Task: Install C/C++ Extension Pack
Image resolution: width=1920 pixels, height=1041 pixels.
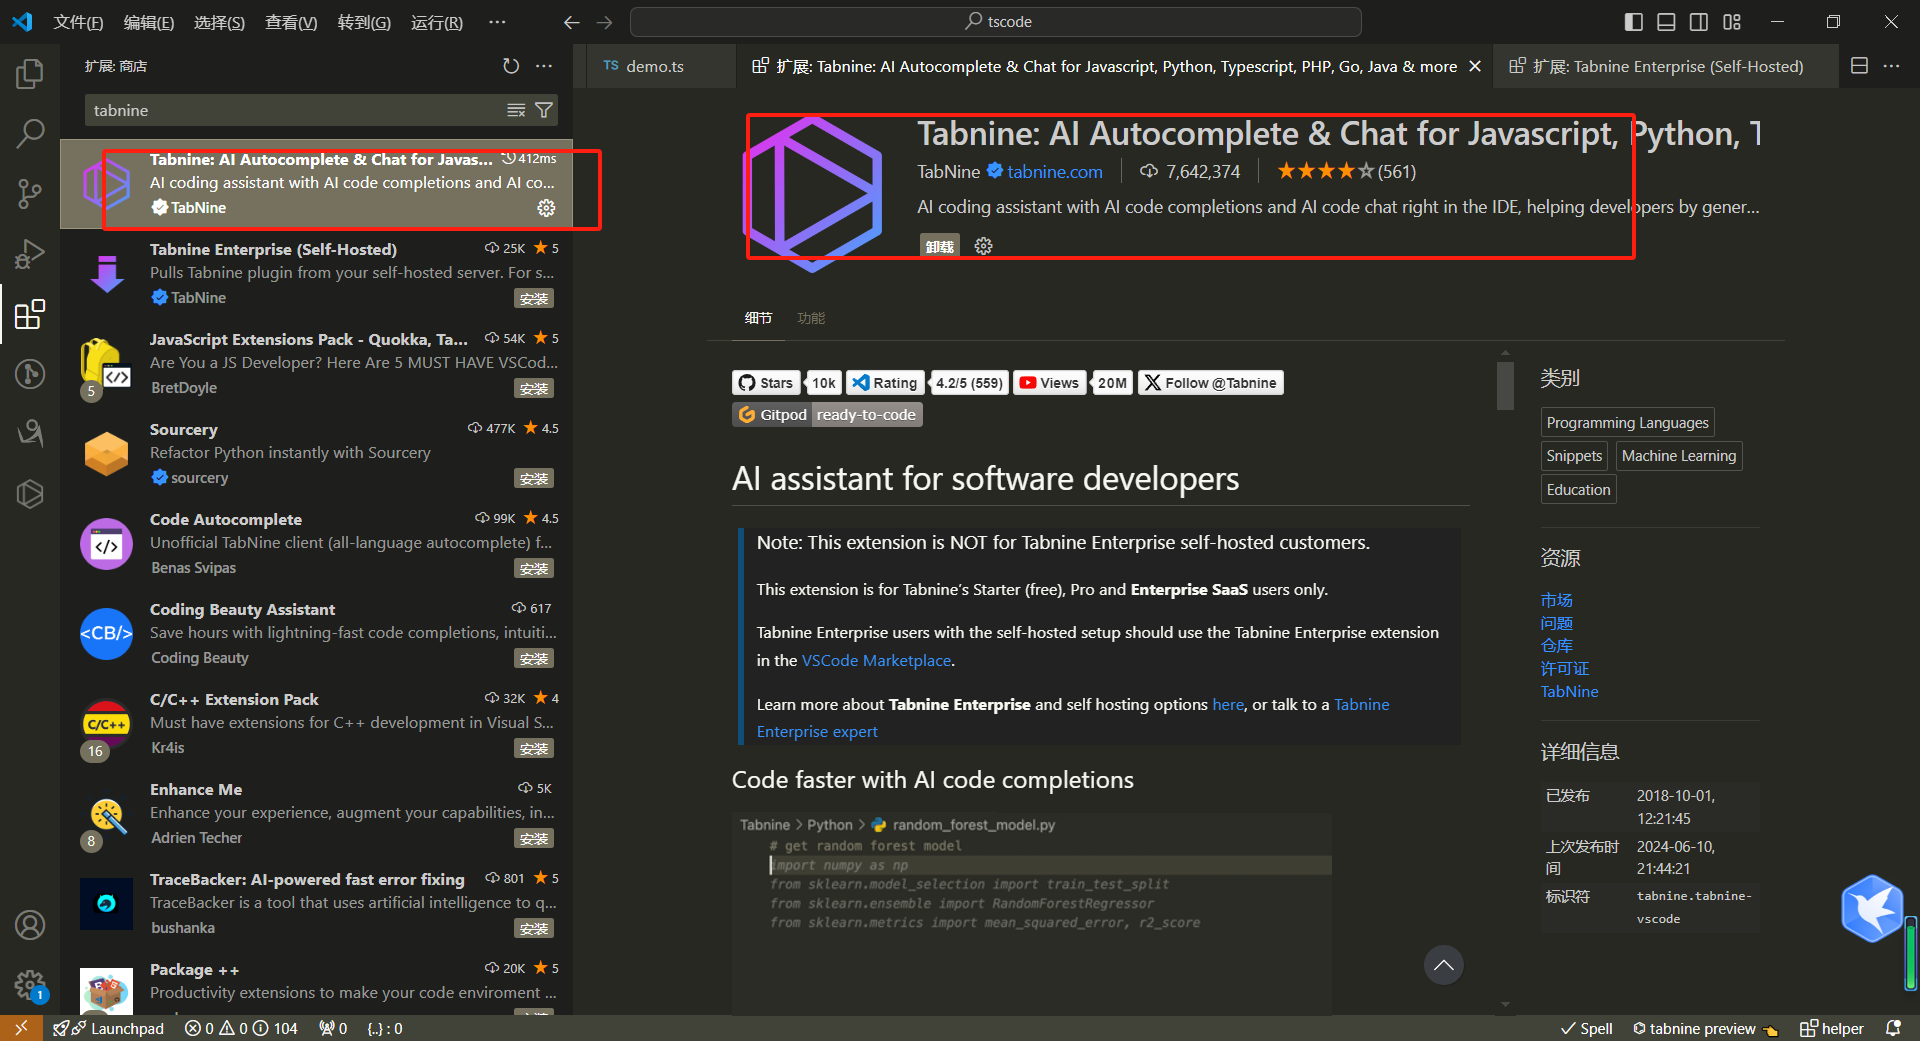Action: (x=534, y=748)
